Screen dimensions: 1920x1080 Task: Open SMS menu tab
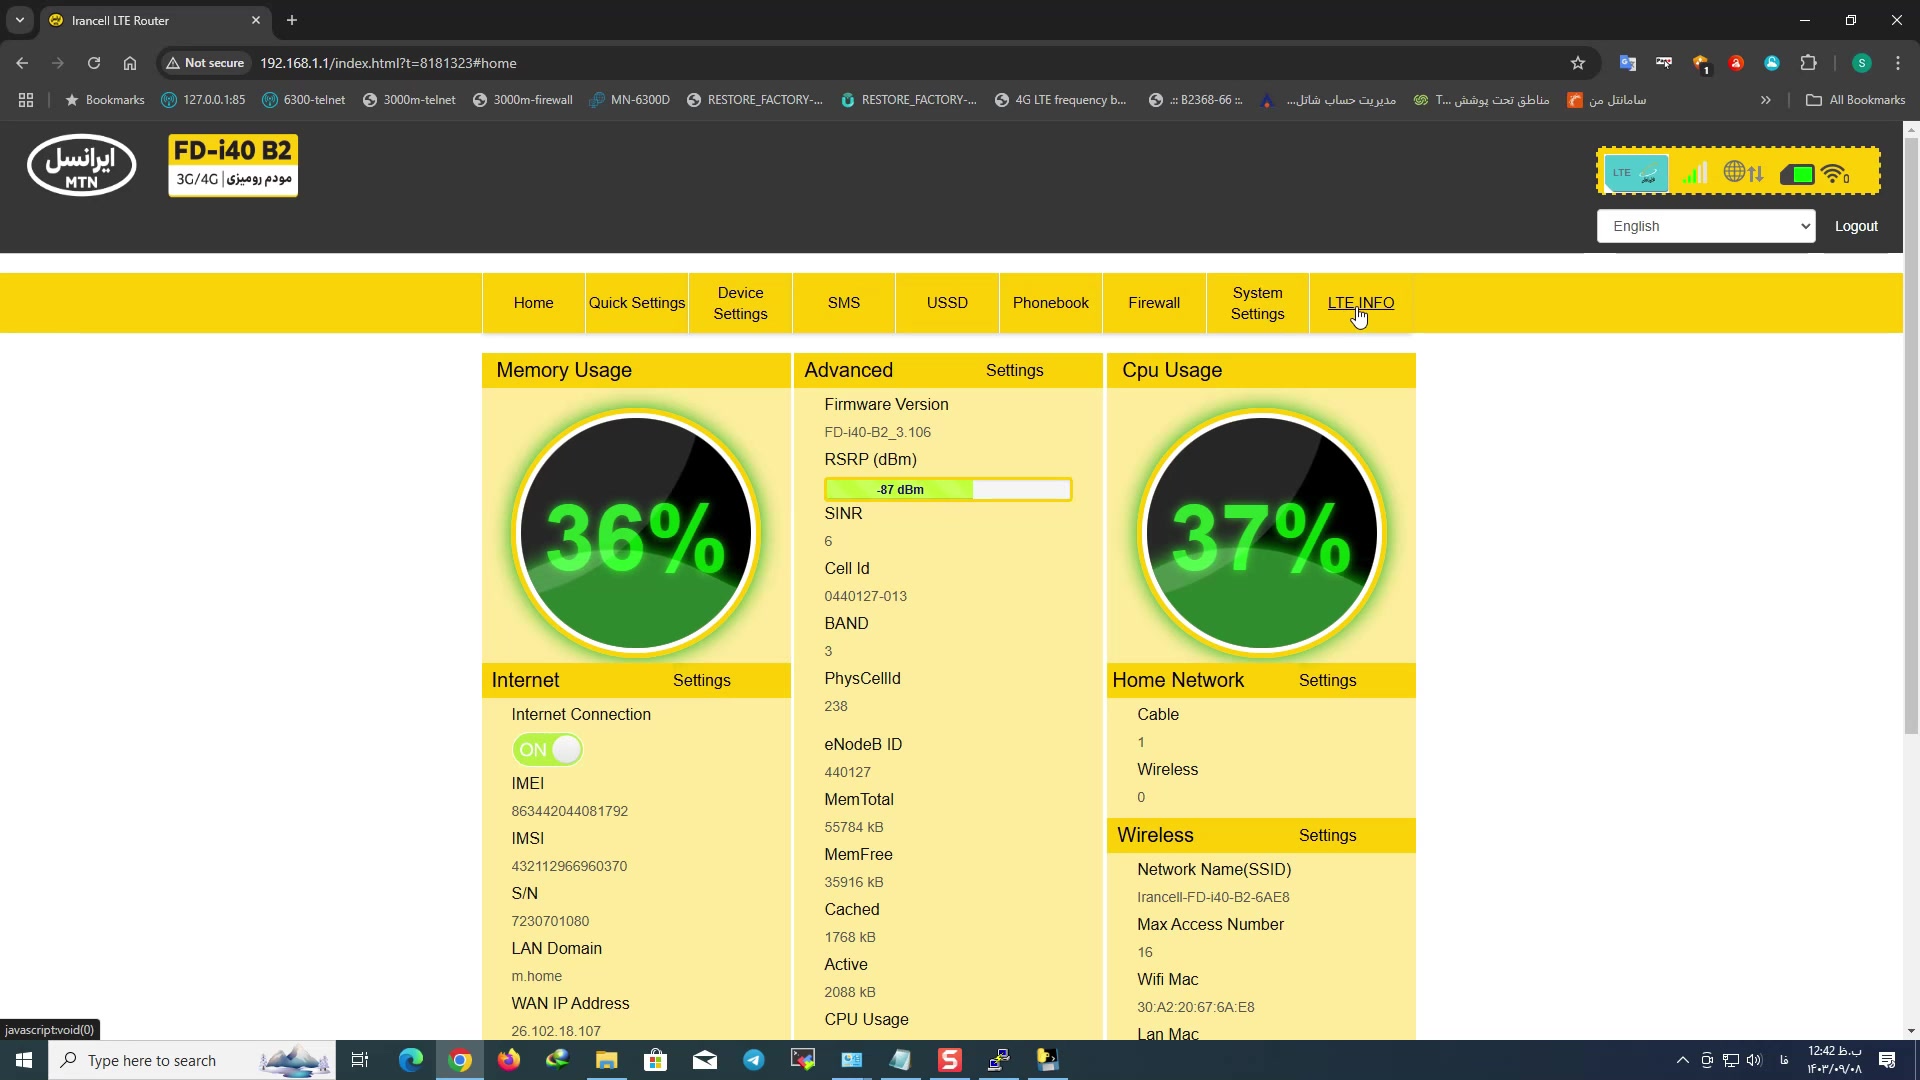pos(844,303)
